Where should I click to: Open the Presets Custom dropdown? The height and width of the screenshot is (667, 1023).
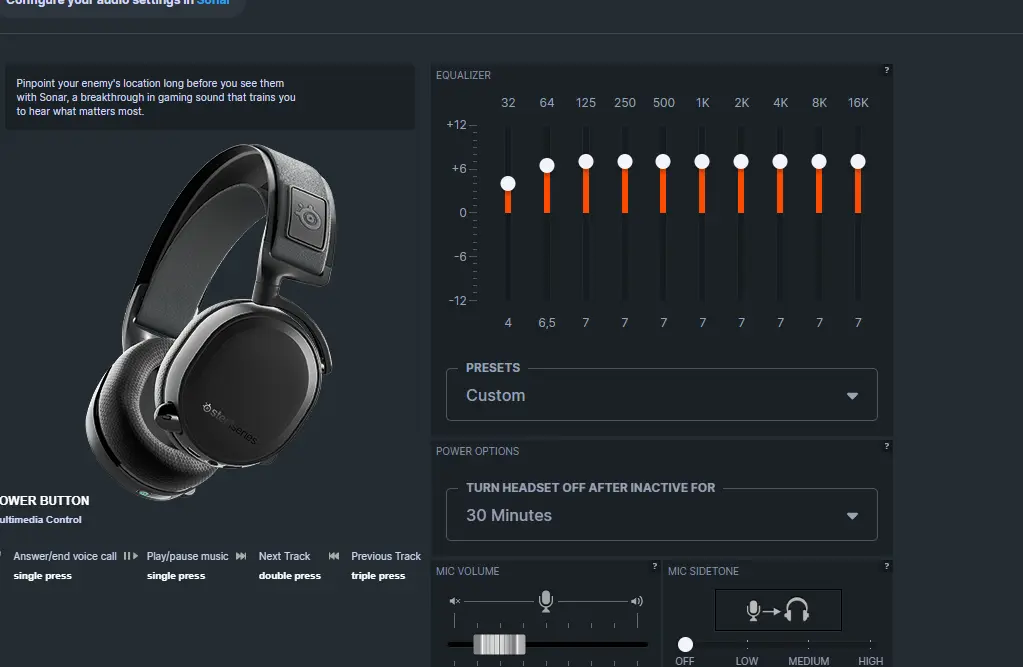[x=662, y=395]
